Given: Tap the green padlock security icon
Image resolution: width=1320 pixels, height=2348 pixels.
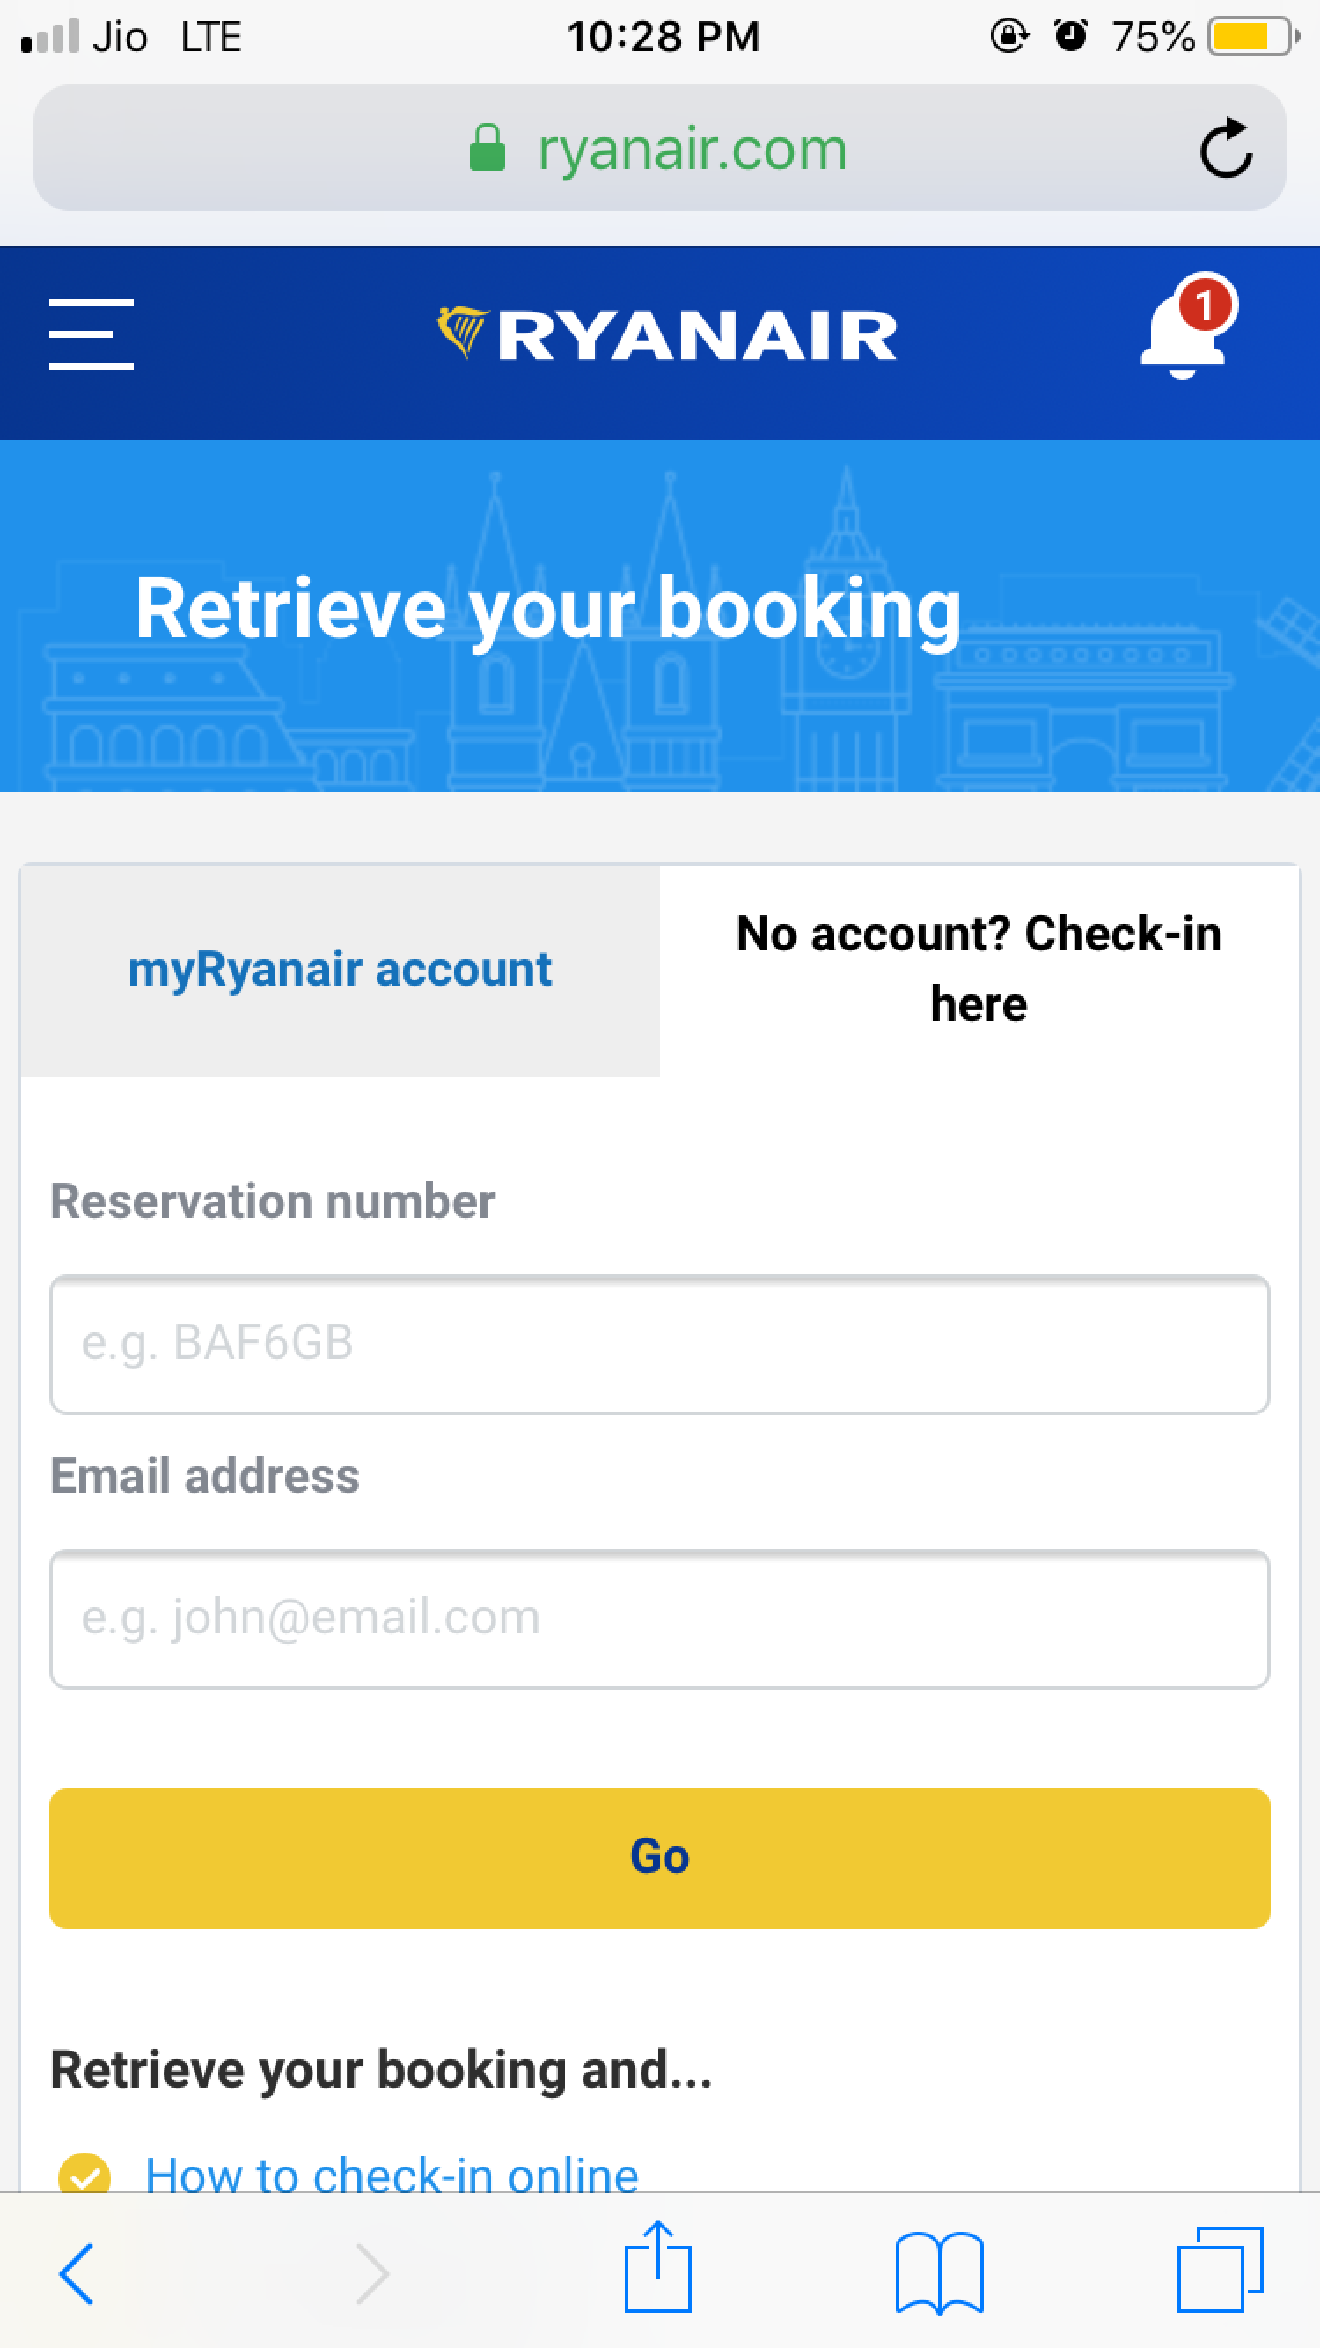Looking at the screenshot, I should 488,148.
